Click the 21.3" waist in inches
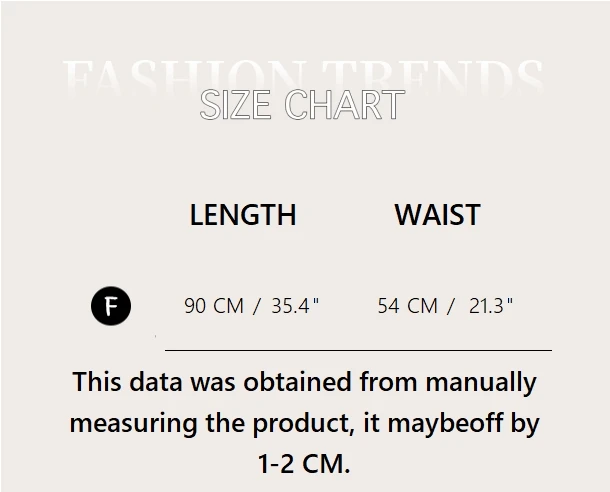 tap(492, 306)
